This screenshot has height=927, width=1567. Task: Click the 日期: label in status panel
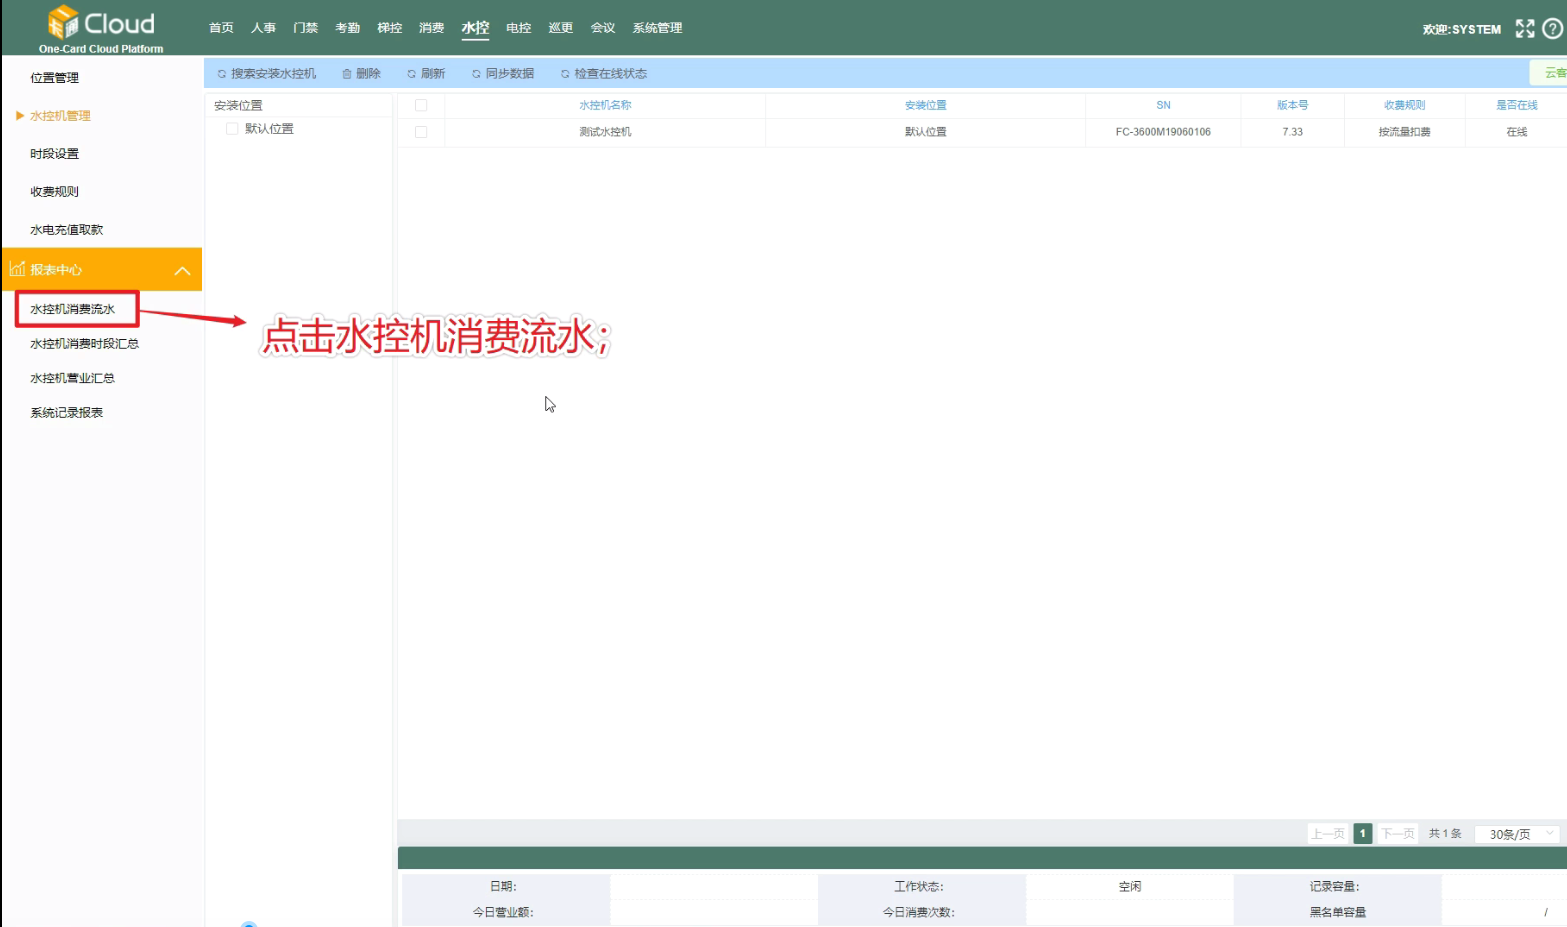[x=503, y=887]
